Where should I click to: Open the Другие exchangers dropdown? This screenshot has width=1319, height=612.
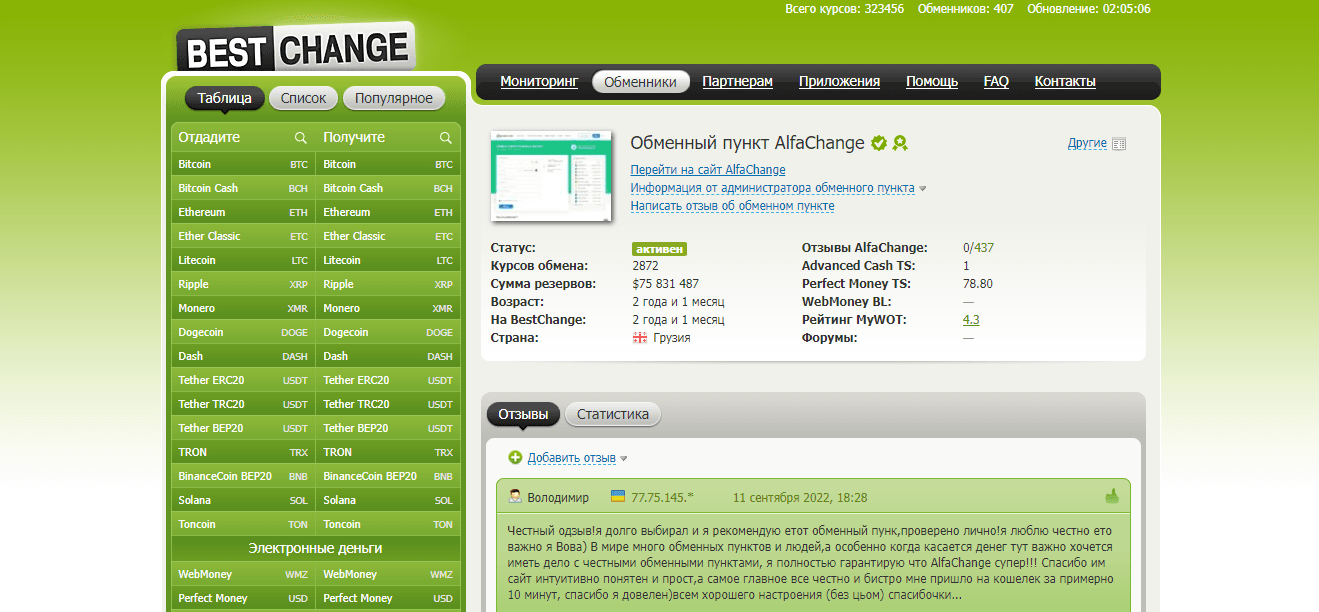(x=1086, y=144)
